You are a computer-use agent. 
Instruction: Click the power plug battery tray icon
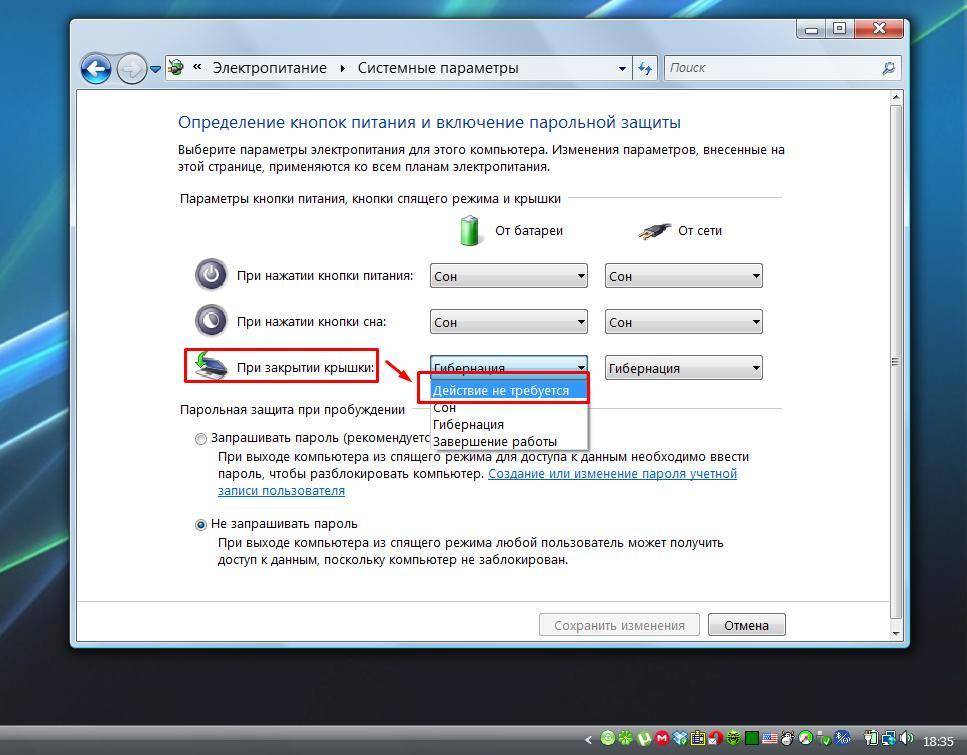tap(871, 737)
